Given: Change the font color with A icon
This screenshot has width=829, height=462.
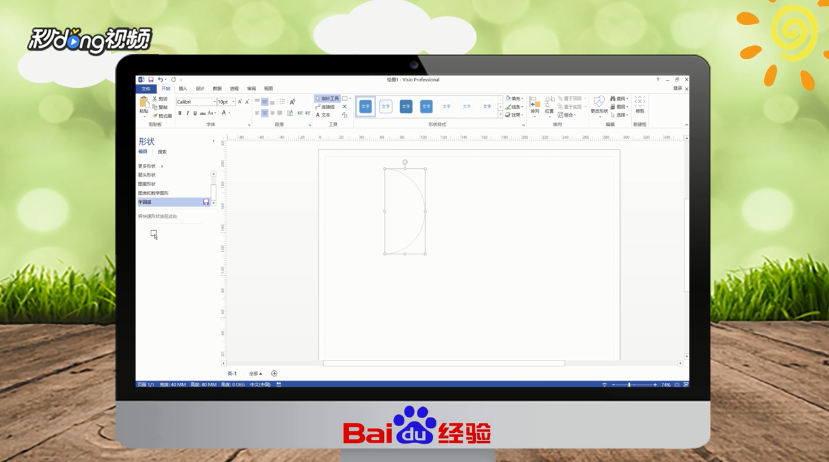Looking at the screenshot, I should (224, 113).
